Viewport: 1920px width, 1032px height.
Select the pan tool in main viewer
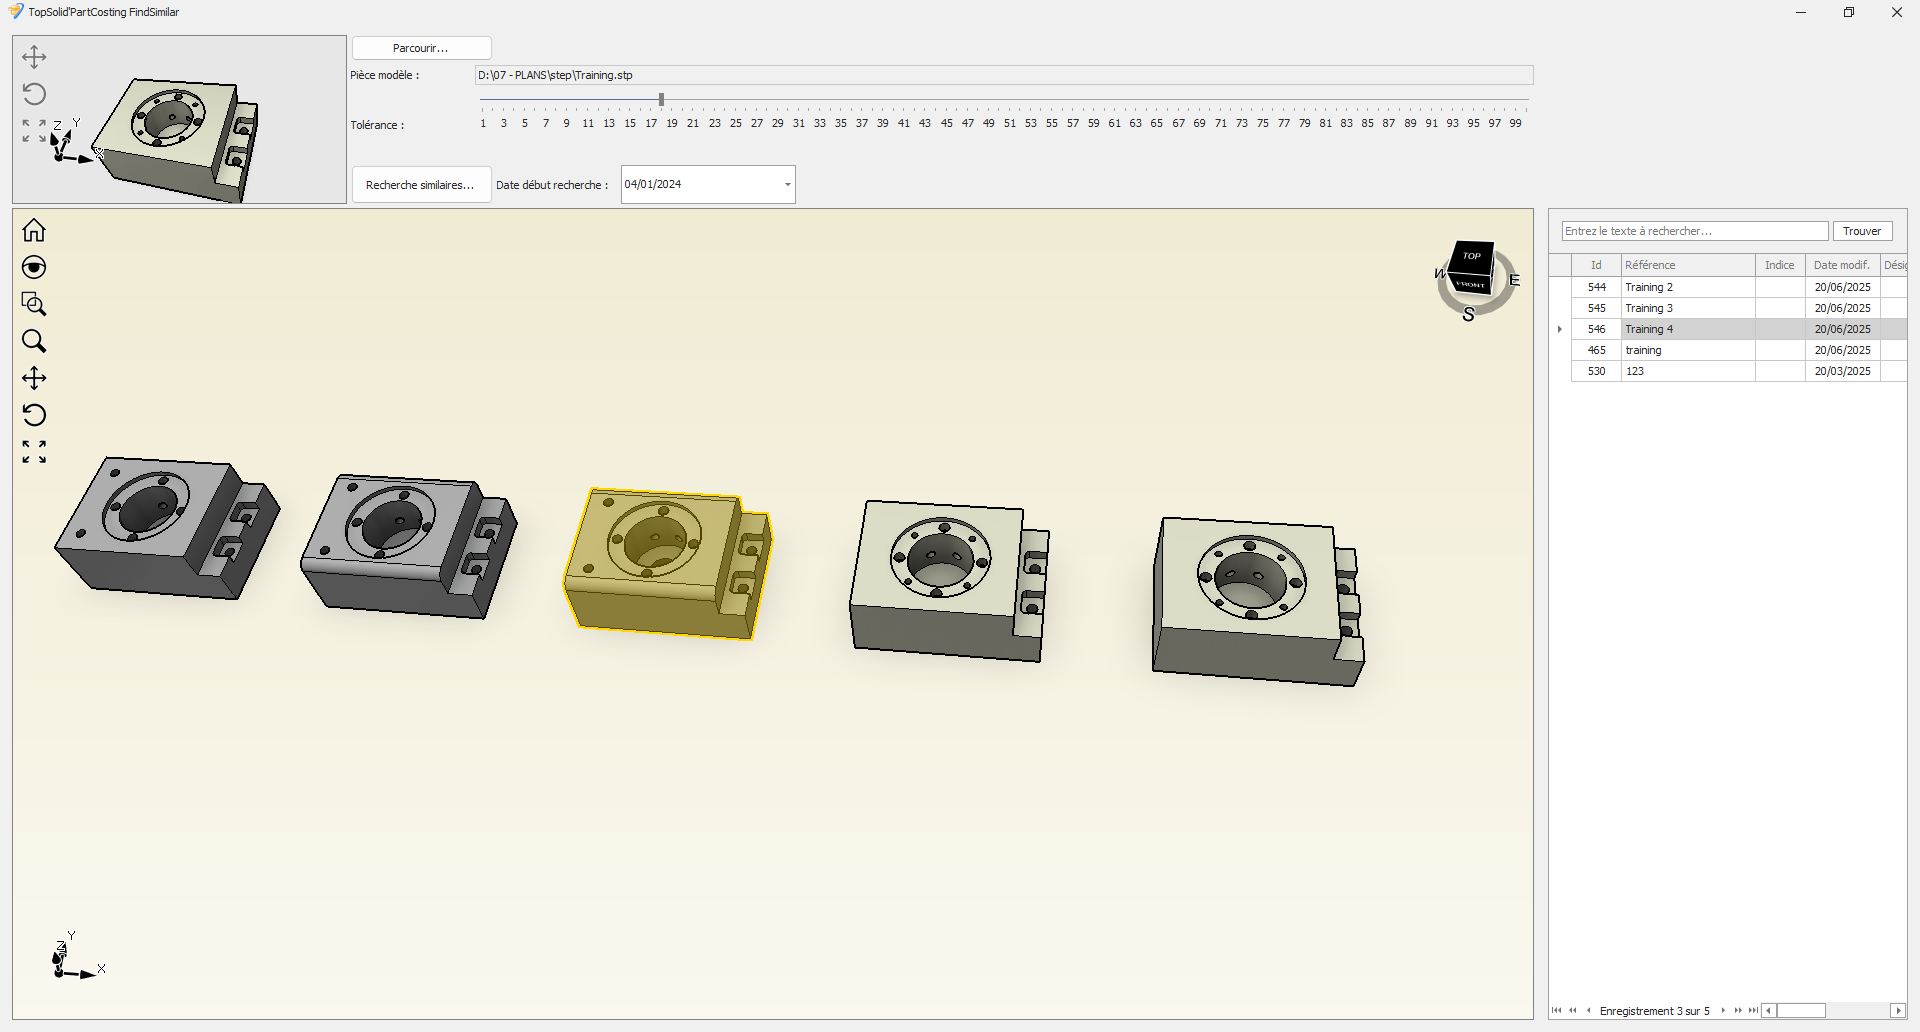[x=34, y=378]
